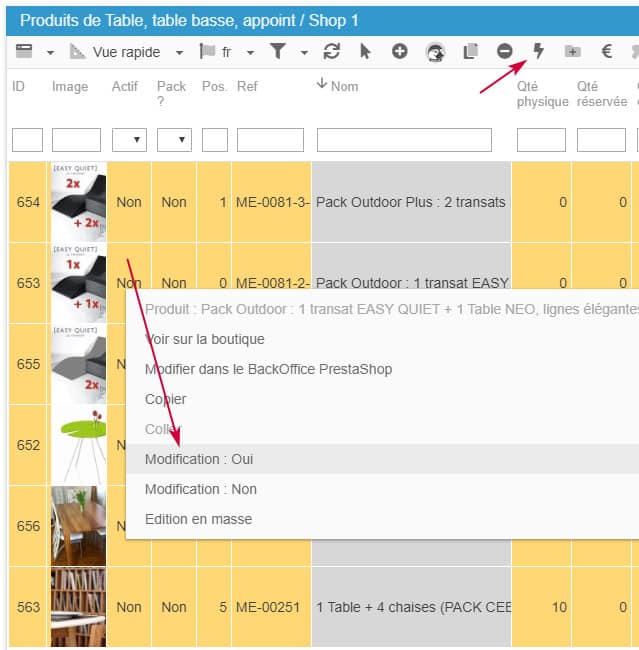639x650 pixels.
Task: Click the add product plus icon
Action: (399, 51)
